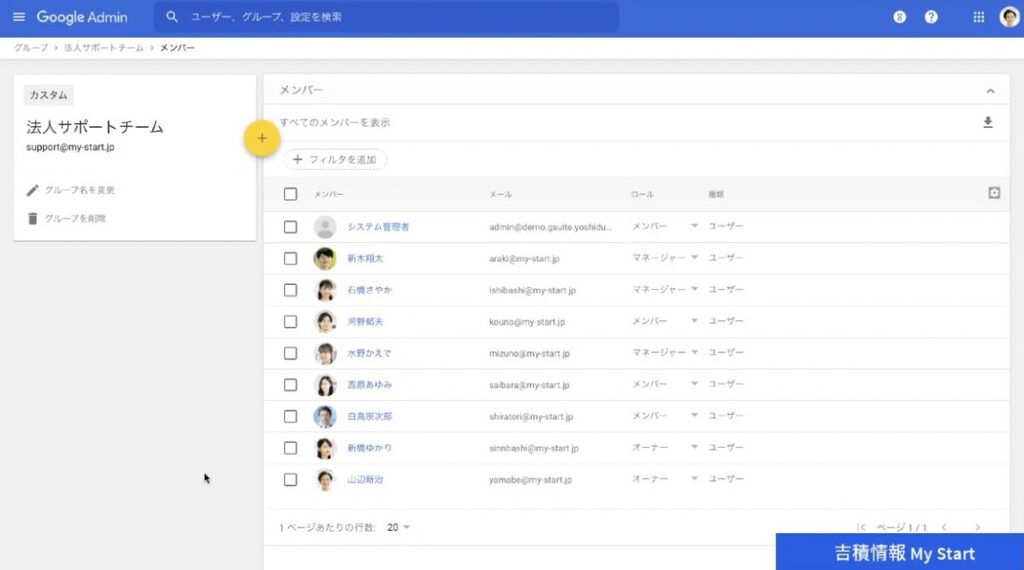The image size is (1024, 570).
Task: Click the trash icon to delete group
Action: pyautogui.click(x=33, y=218)
